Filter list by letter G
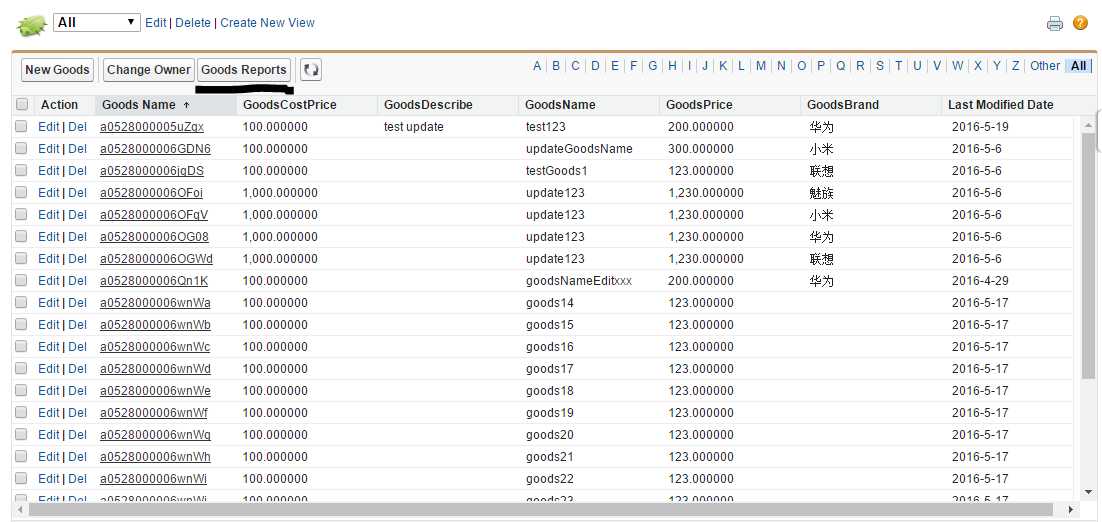 653,66
